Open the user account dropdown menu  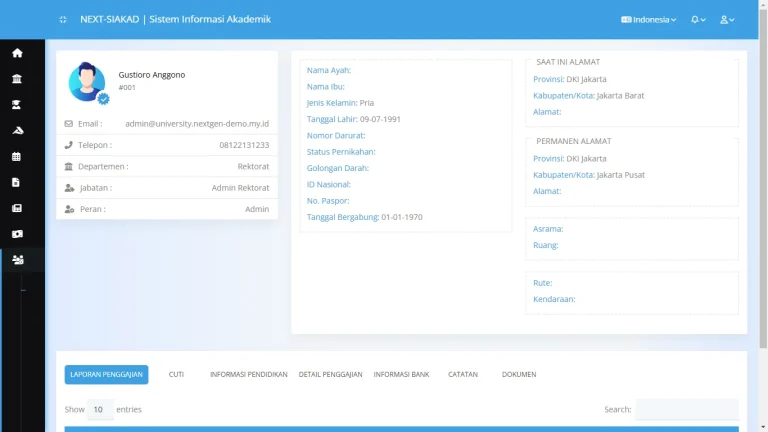point(727,20)
